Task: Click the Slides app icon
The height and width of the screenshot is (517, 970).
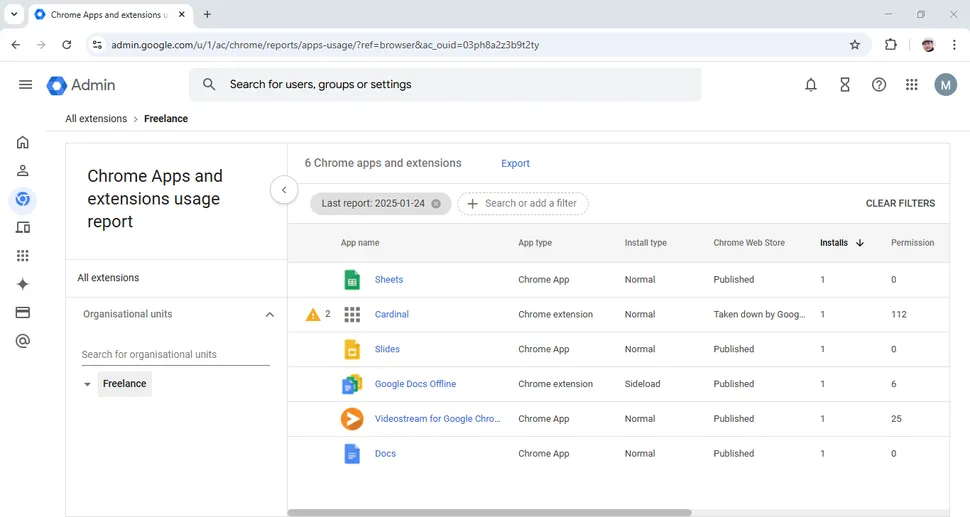Action: pyautogui.click(x=352, y=349)
